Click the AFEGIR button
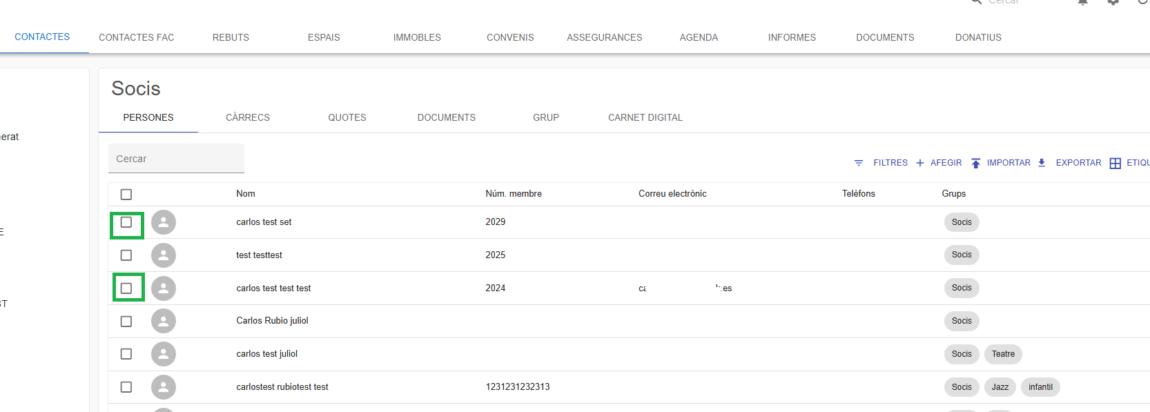Screen dimensions: 1150x412 939,163
